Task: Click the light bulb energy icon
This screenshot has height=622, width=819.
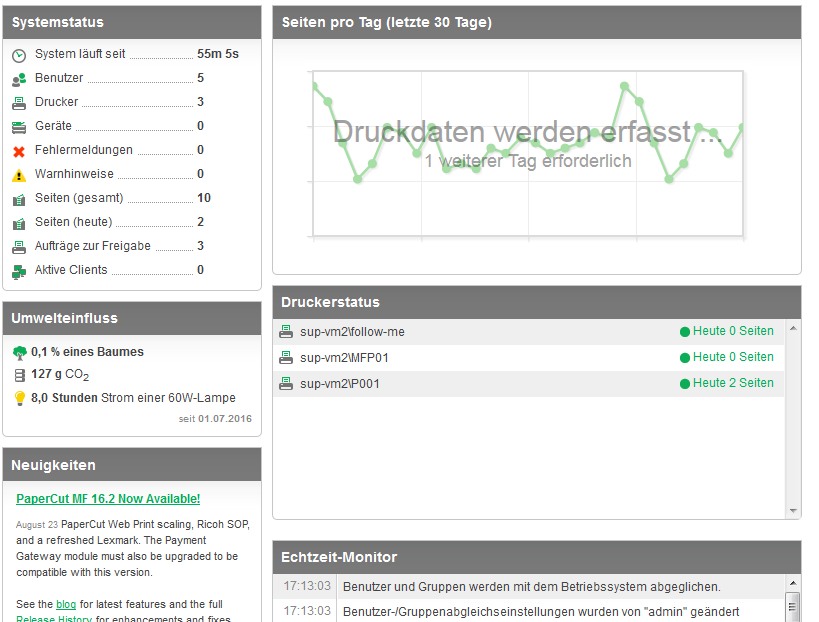Action: coord(19,398)
